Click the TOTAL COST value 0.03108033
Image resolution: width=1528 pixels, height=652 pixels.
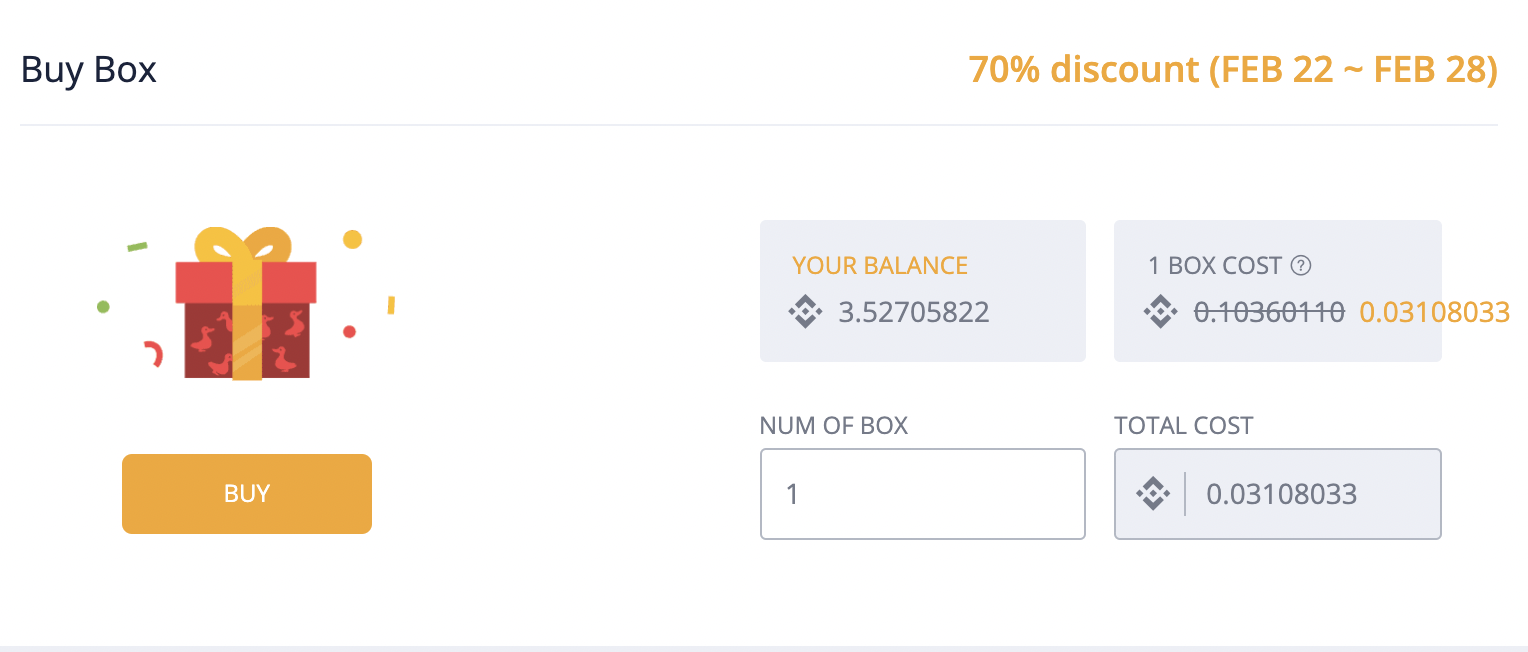[x=1281, y=494]
